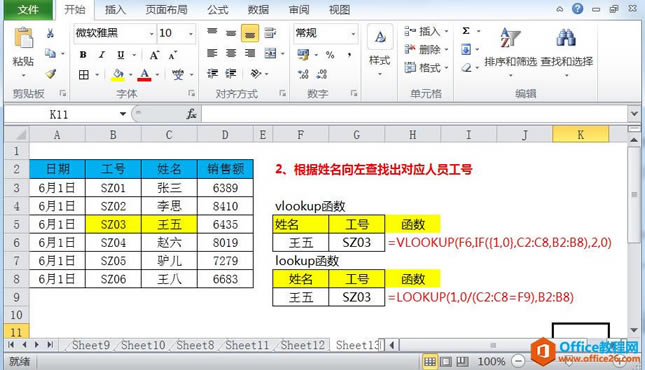Switch to the 页面布局 Page Layout tab

(166, 10)
